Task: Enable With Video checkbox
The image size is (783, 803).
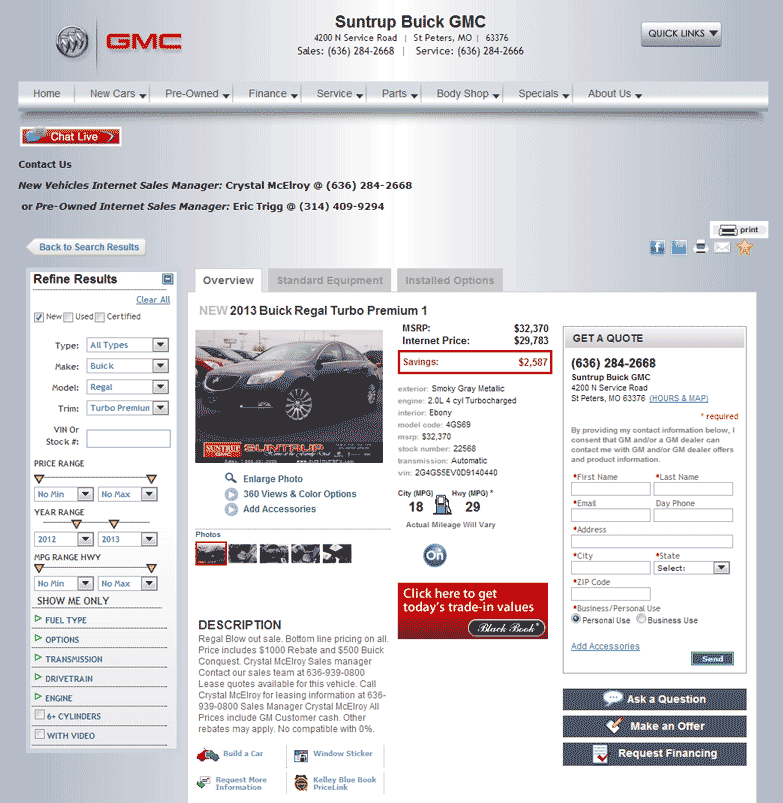Action: (39, 734)
